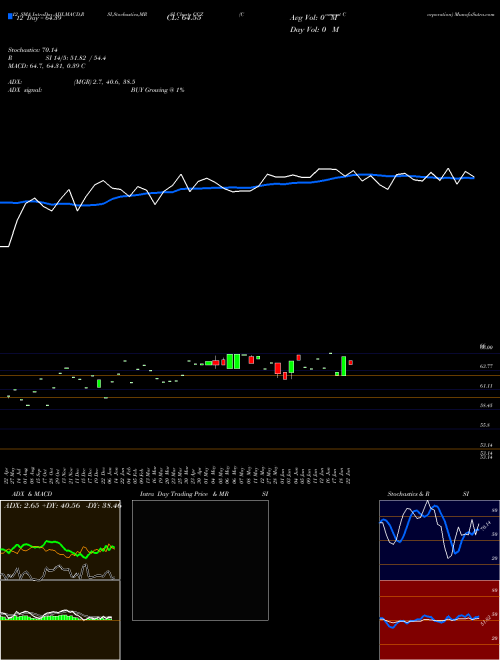The image size is (500, 660).
Task: Click the thick blue SMA line on main chart
Action: tap(237, 188)
